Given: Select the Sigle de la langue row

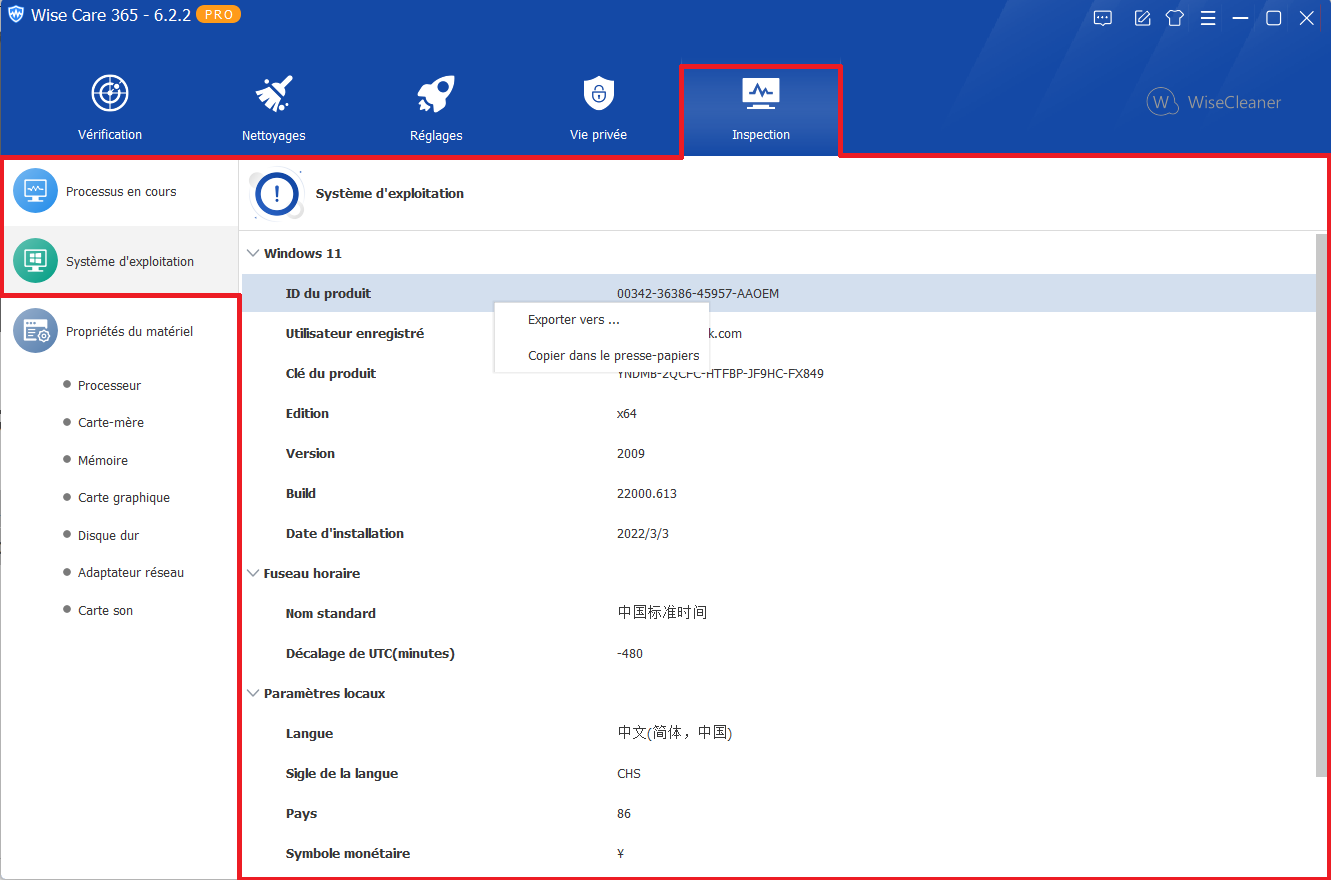Looking at the screenshot, I should pyautogui.click(x=779, y=773).
